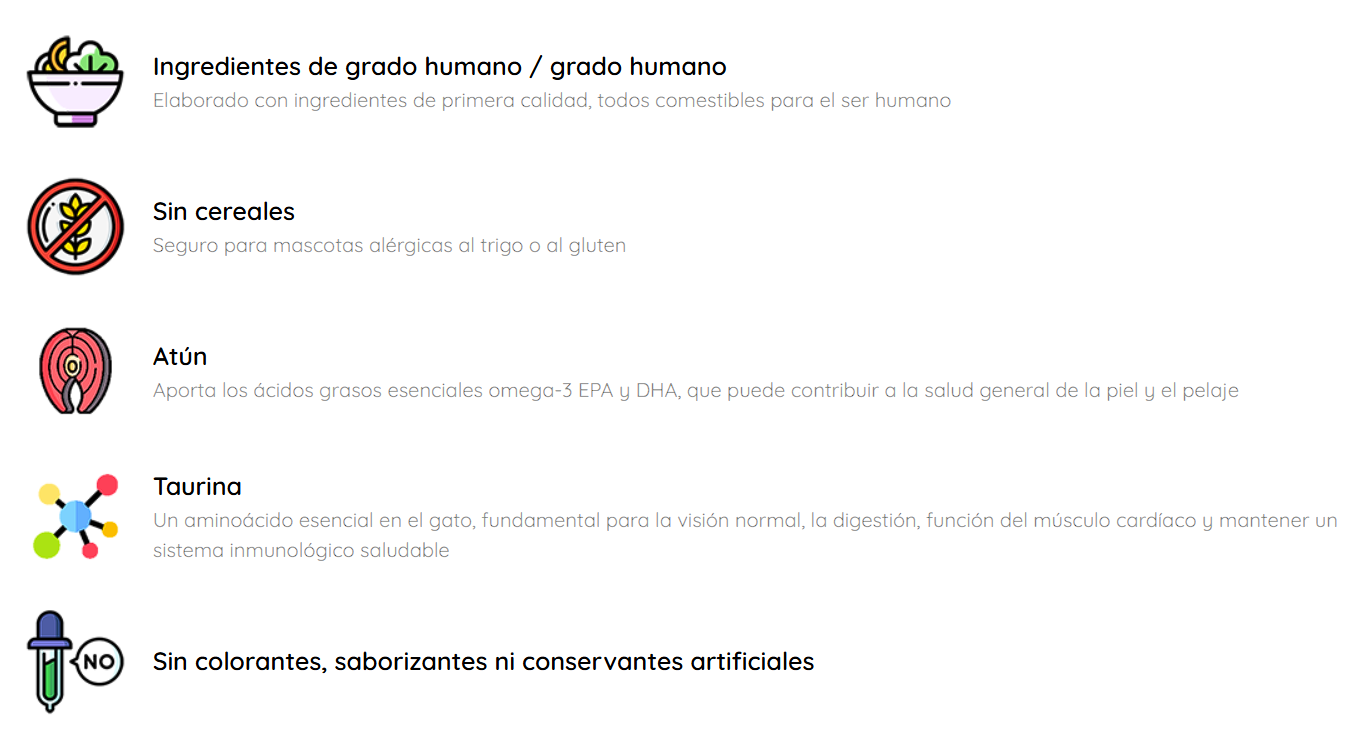This screenshot has width=1365, height=733.
Task: Click the blue center molecule node
Action: pos(76,516)
